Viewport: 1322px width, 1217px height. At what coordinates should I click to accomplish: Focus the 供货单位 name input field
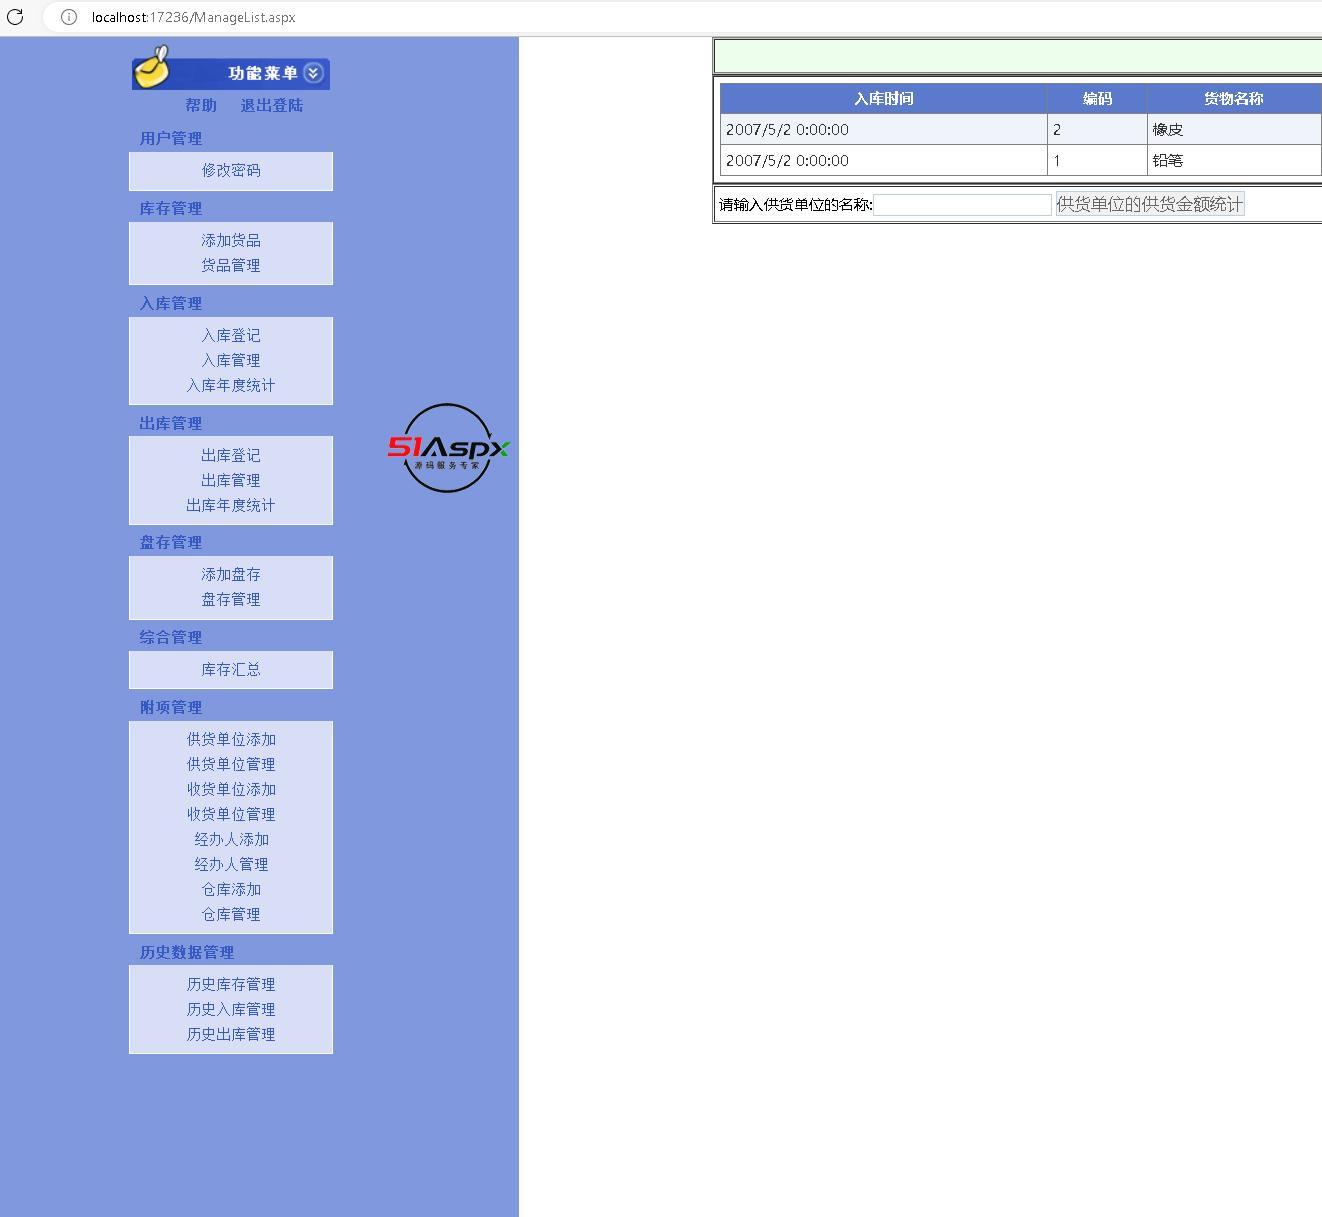(962, 204)
